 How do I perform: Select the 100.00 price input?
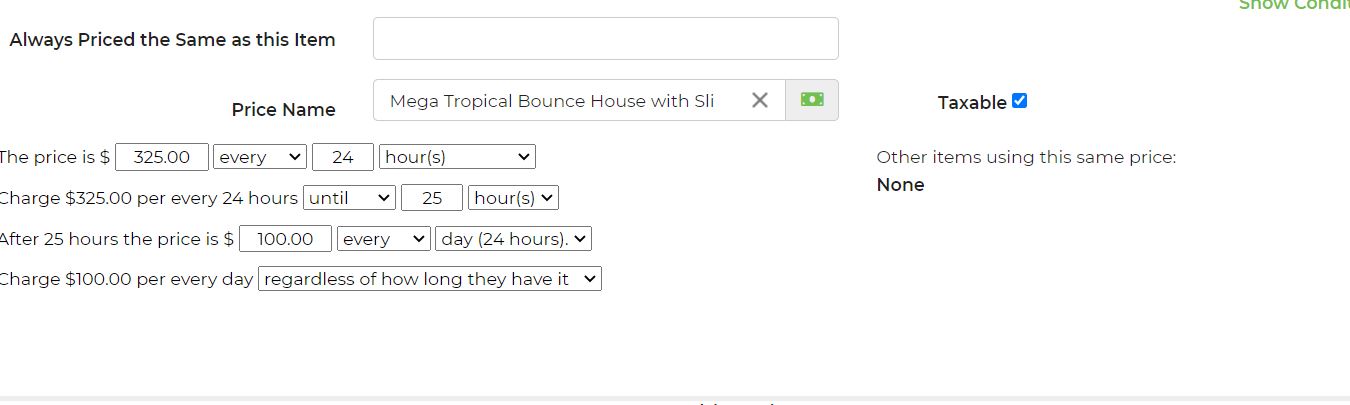coord(285,239)
